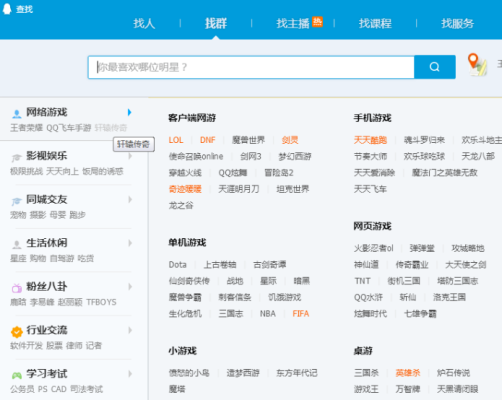
Task: Open the 找课程 tab
Action: pyautogui.click(x=375, y=23)
